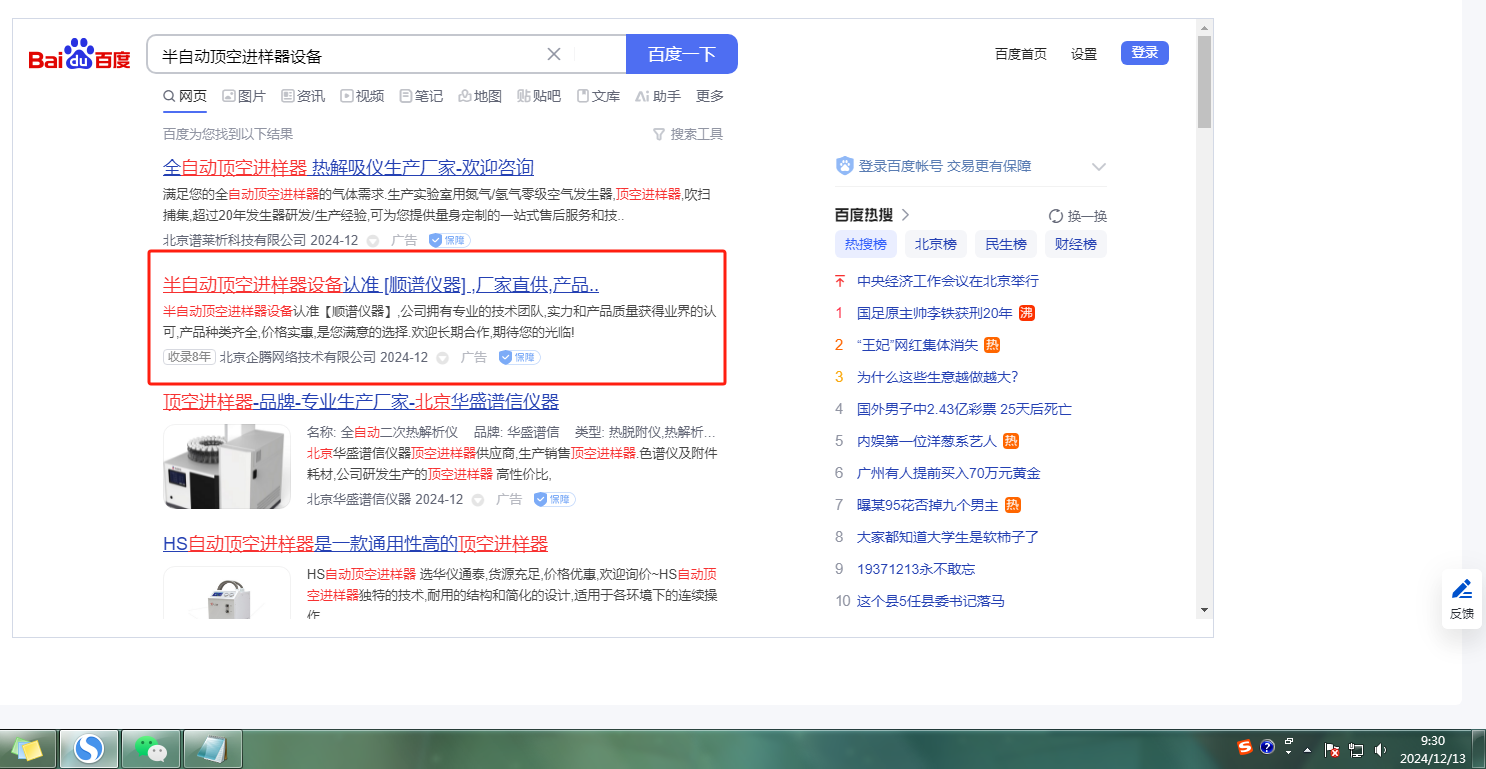Click the 保障 badge under 北京谱莱析 result
1486x769 pixels.
449,240
